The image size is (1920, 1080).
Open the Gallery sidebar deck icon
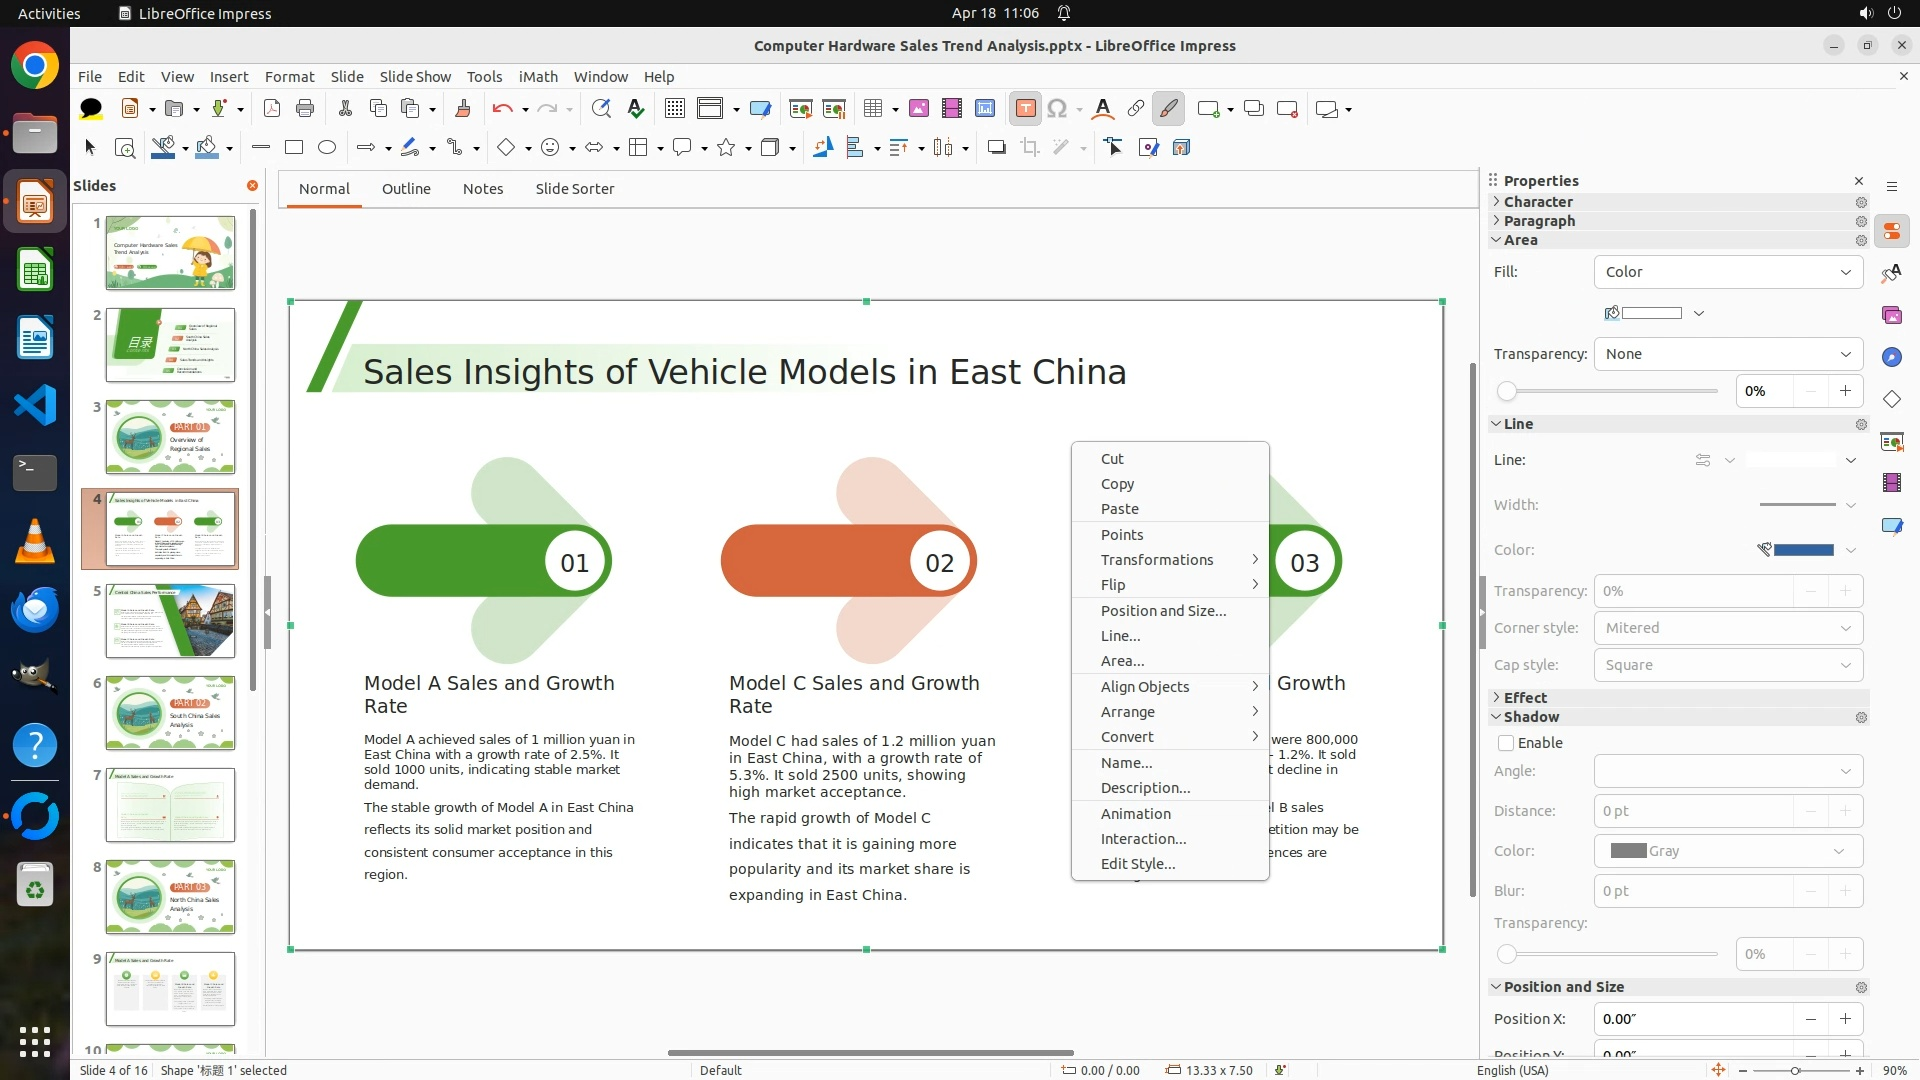tap(1891, 316)
